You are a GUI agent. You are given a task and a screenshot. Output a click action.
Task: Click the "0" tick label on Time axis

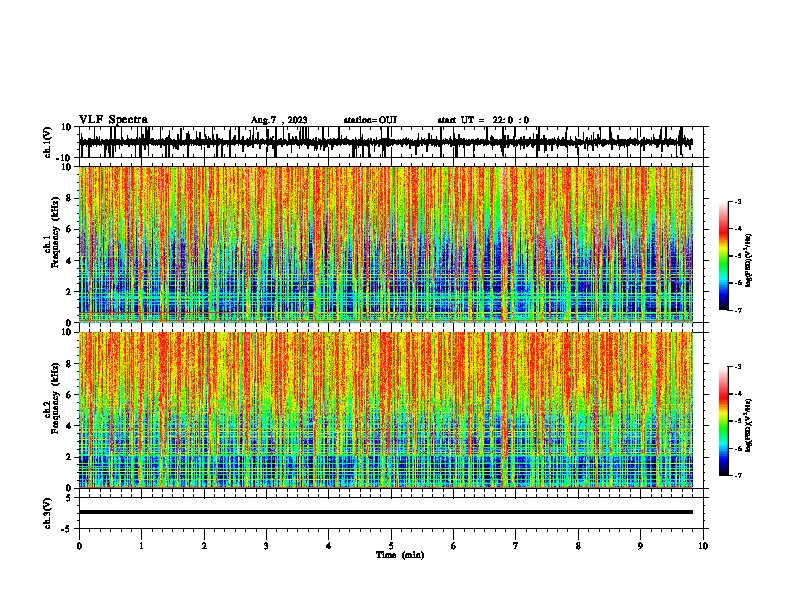[79, 545]
